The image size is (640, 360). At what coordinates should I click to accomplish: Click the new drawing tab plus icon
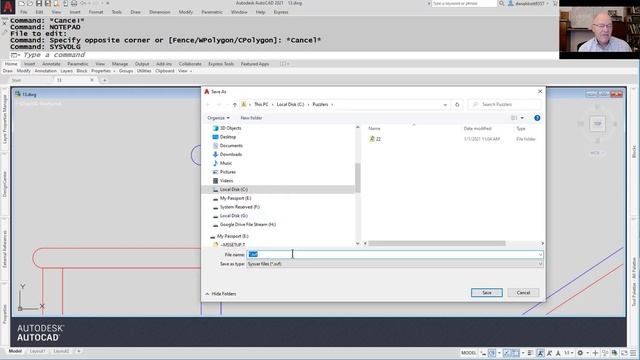pos(104,80)
